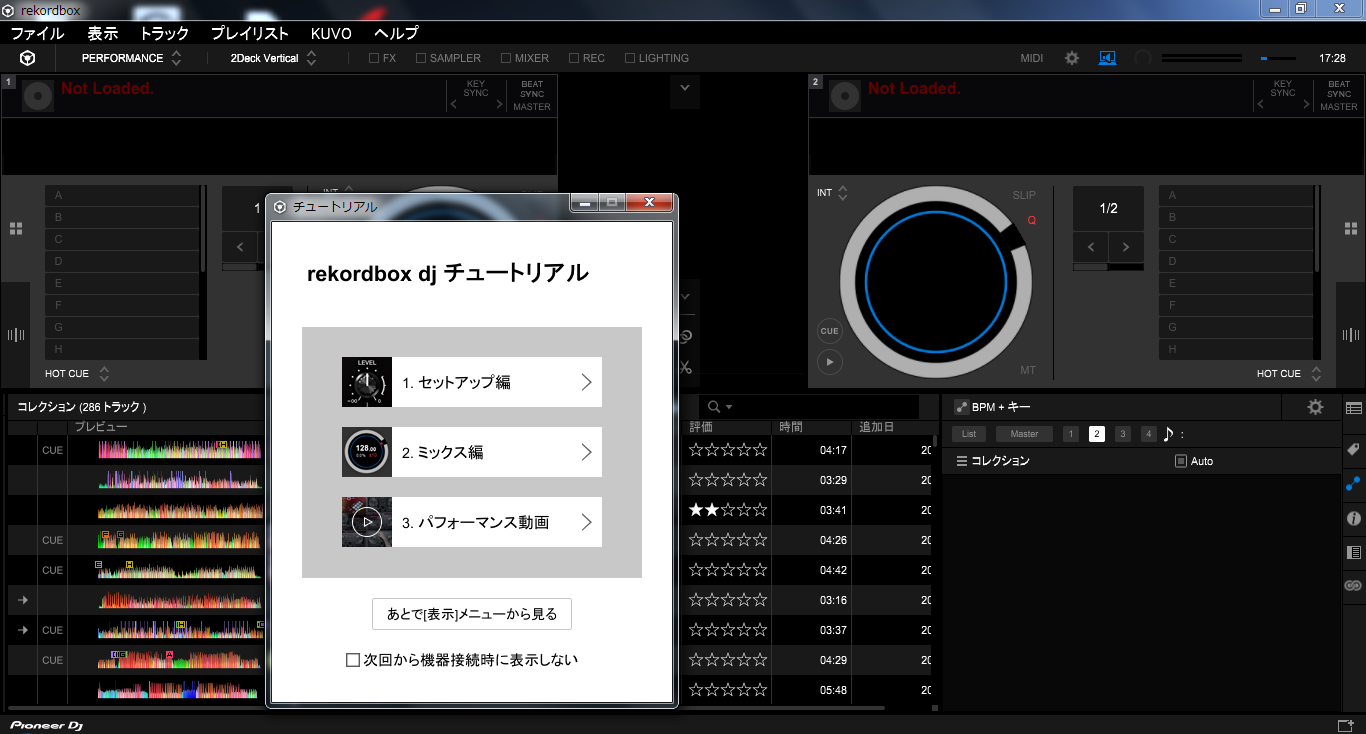Open the 2Deck Vertical layout dropdown

click(273, 58)
